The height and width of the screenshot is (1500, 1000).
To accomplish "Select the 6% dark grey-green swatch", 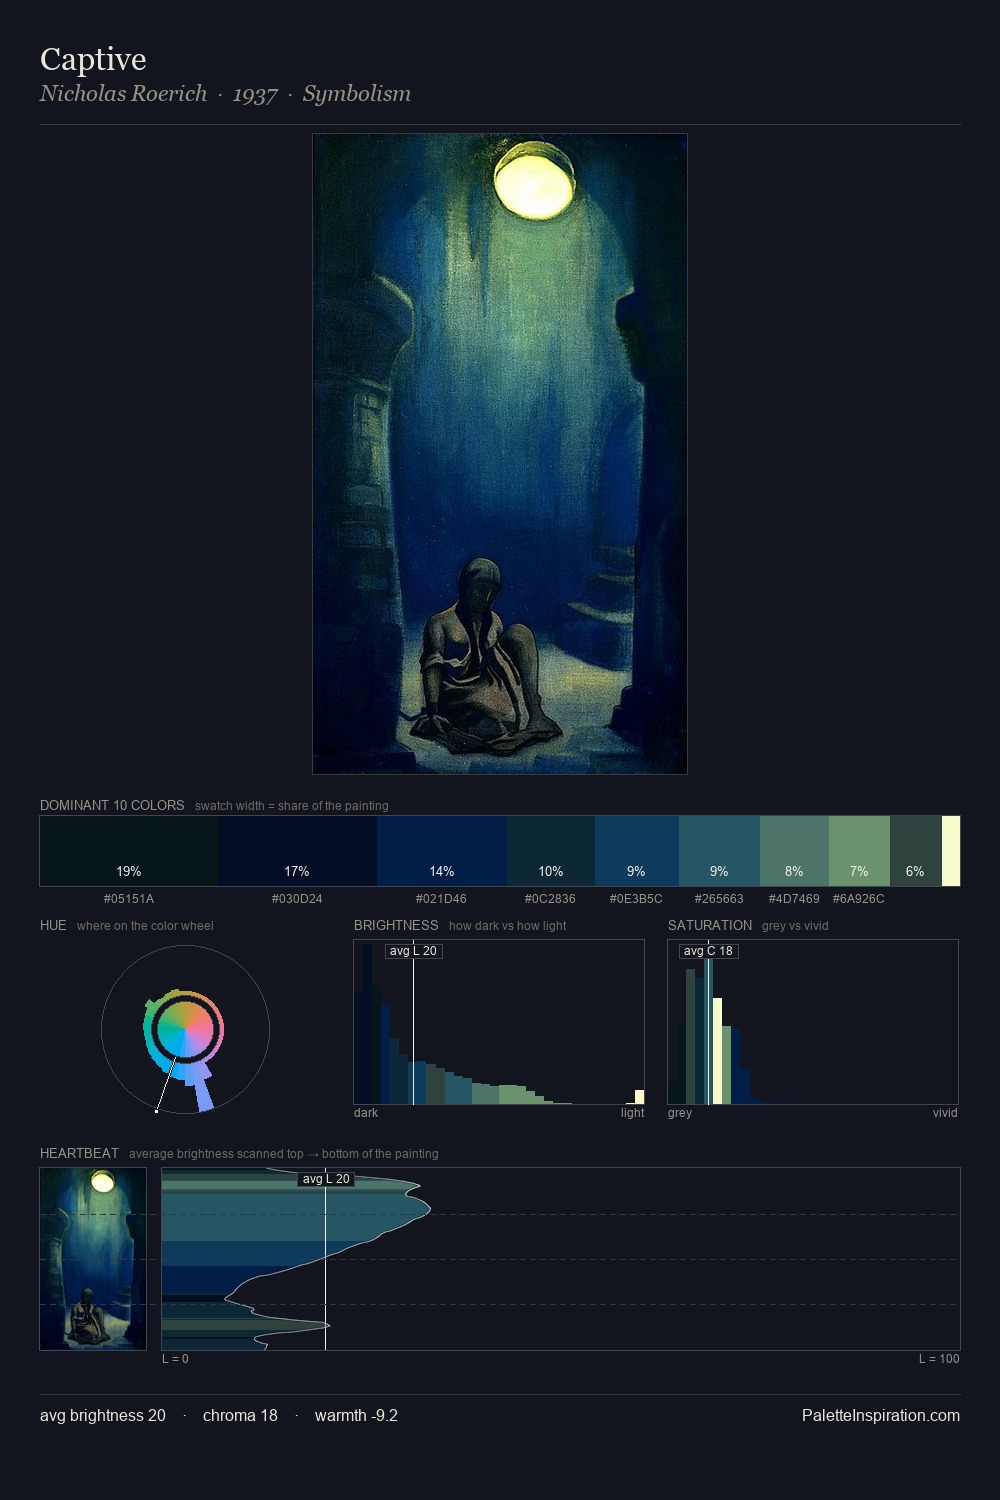I will click(915, 851).
